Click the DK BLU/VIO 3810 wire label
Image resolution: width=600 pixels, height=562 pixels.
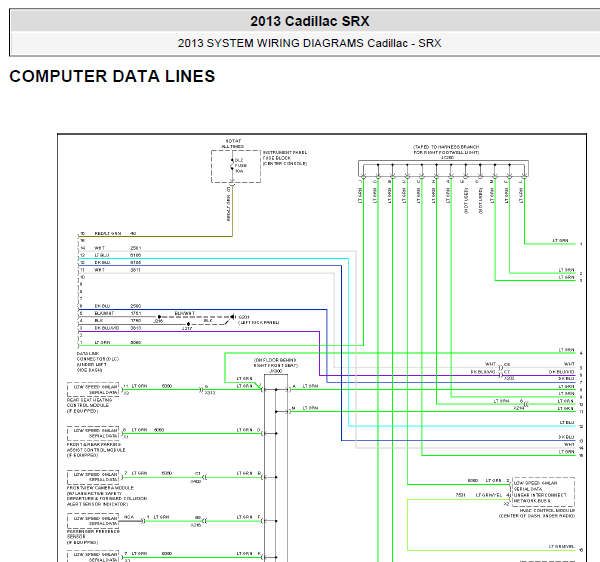108,327
